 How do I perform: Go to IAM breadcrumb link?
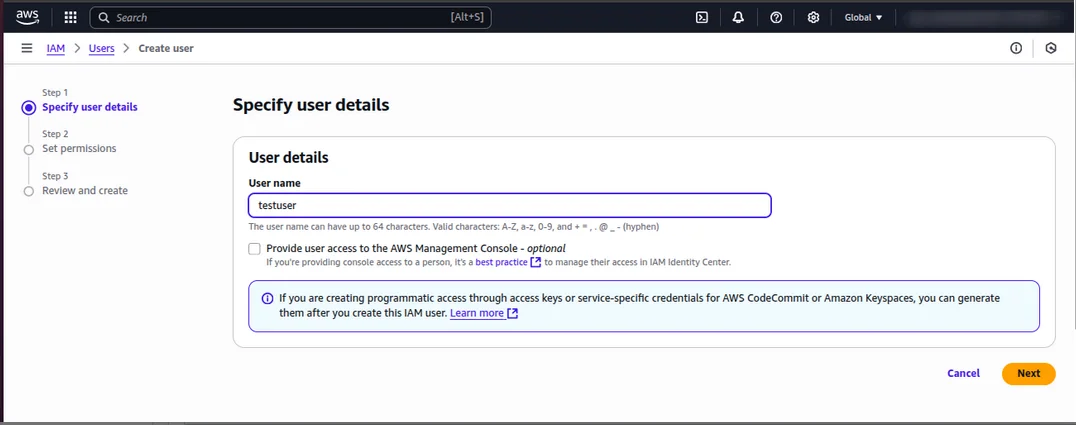tap(56, 48)
